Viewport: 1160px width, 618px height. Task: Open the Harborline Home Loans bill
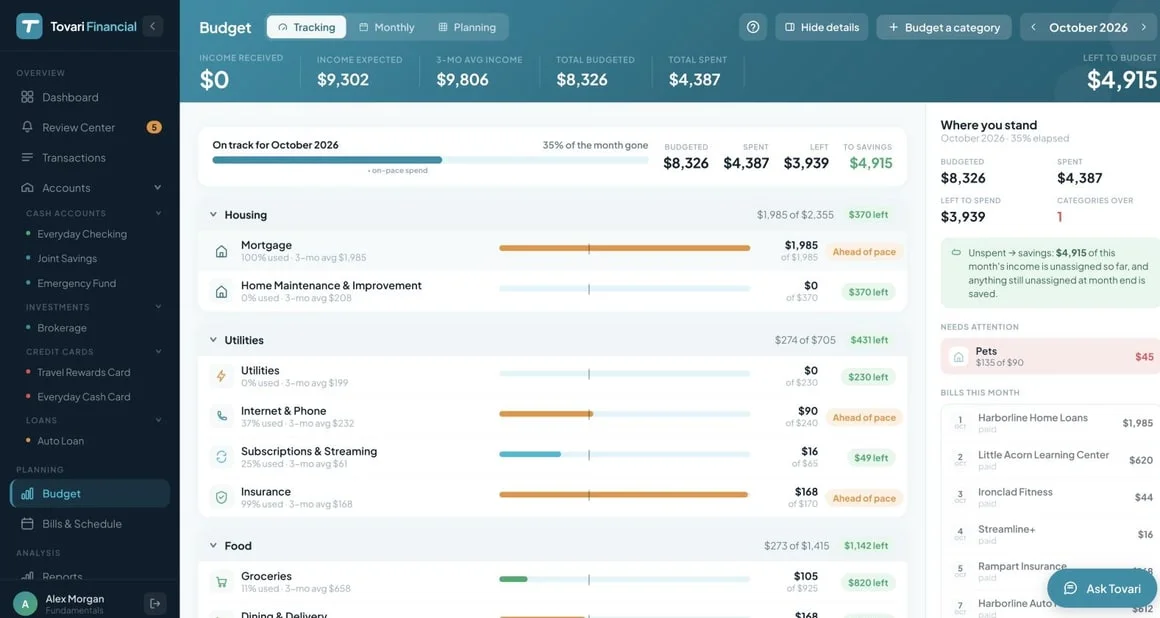(1050, 423)
